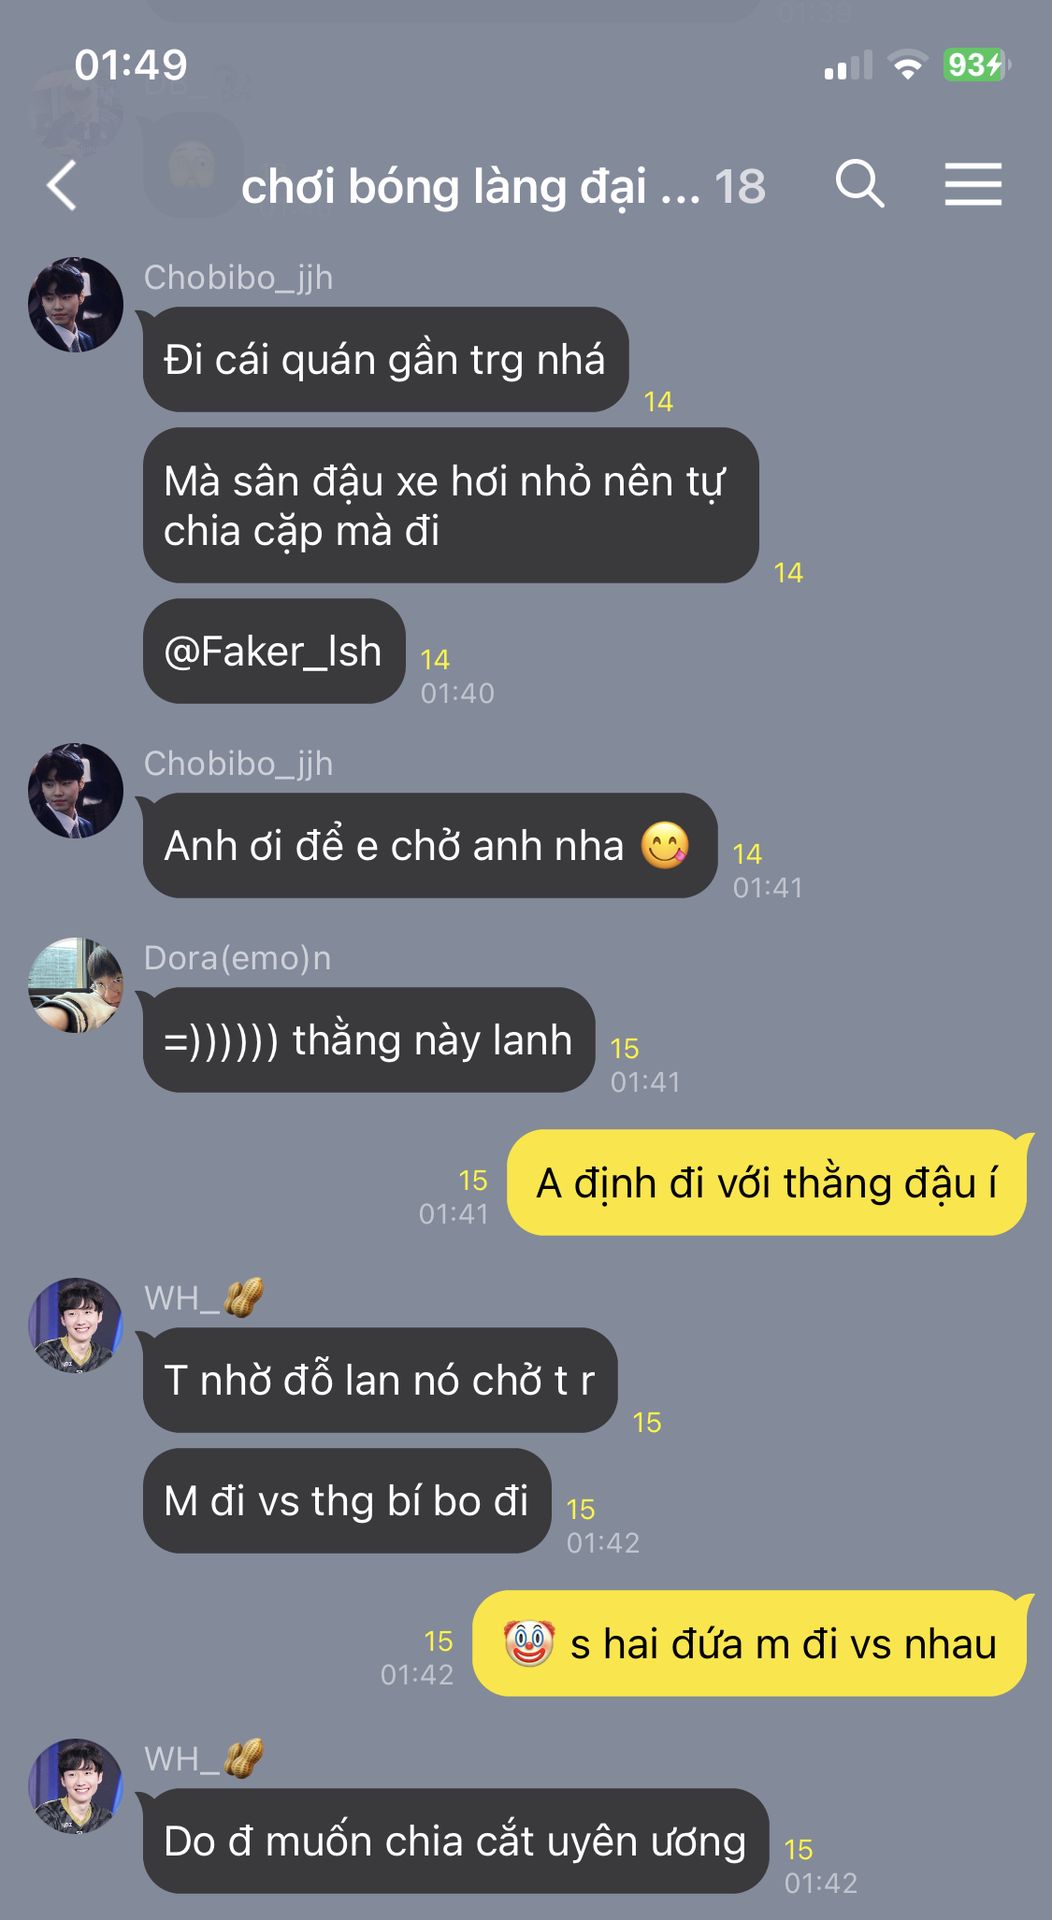This screenshot has width=1052, height=1920.
Task: Tap yellow bubble "A định đi với thằng đậu í"
Action: tap(767, 1182)
